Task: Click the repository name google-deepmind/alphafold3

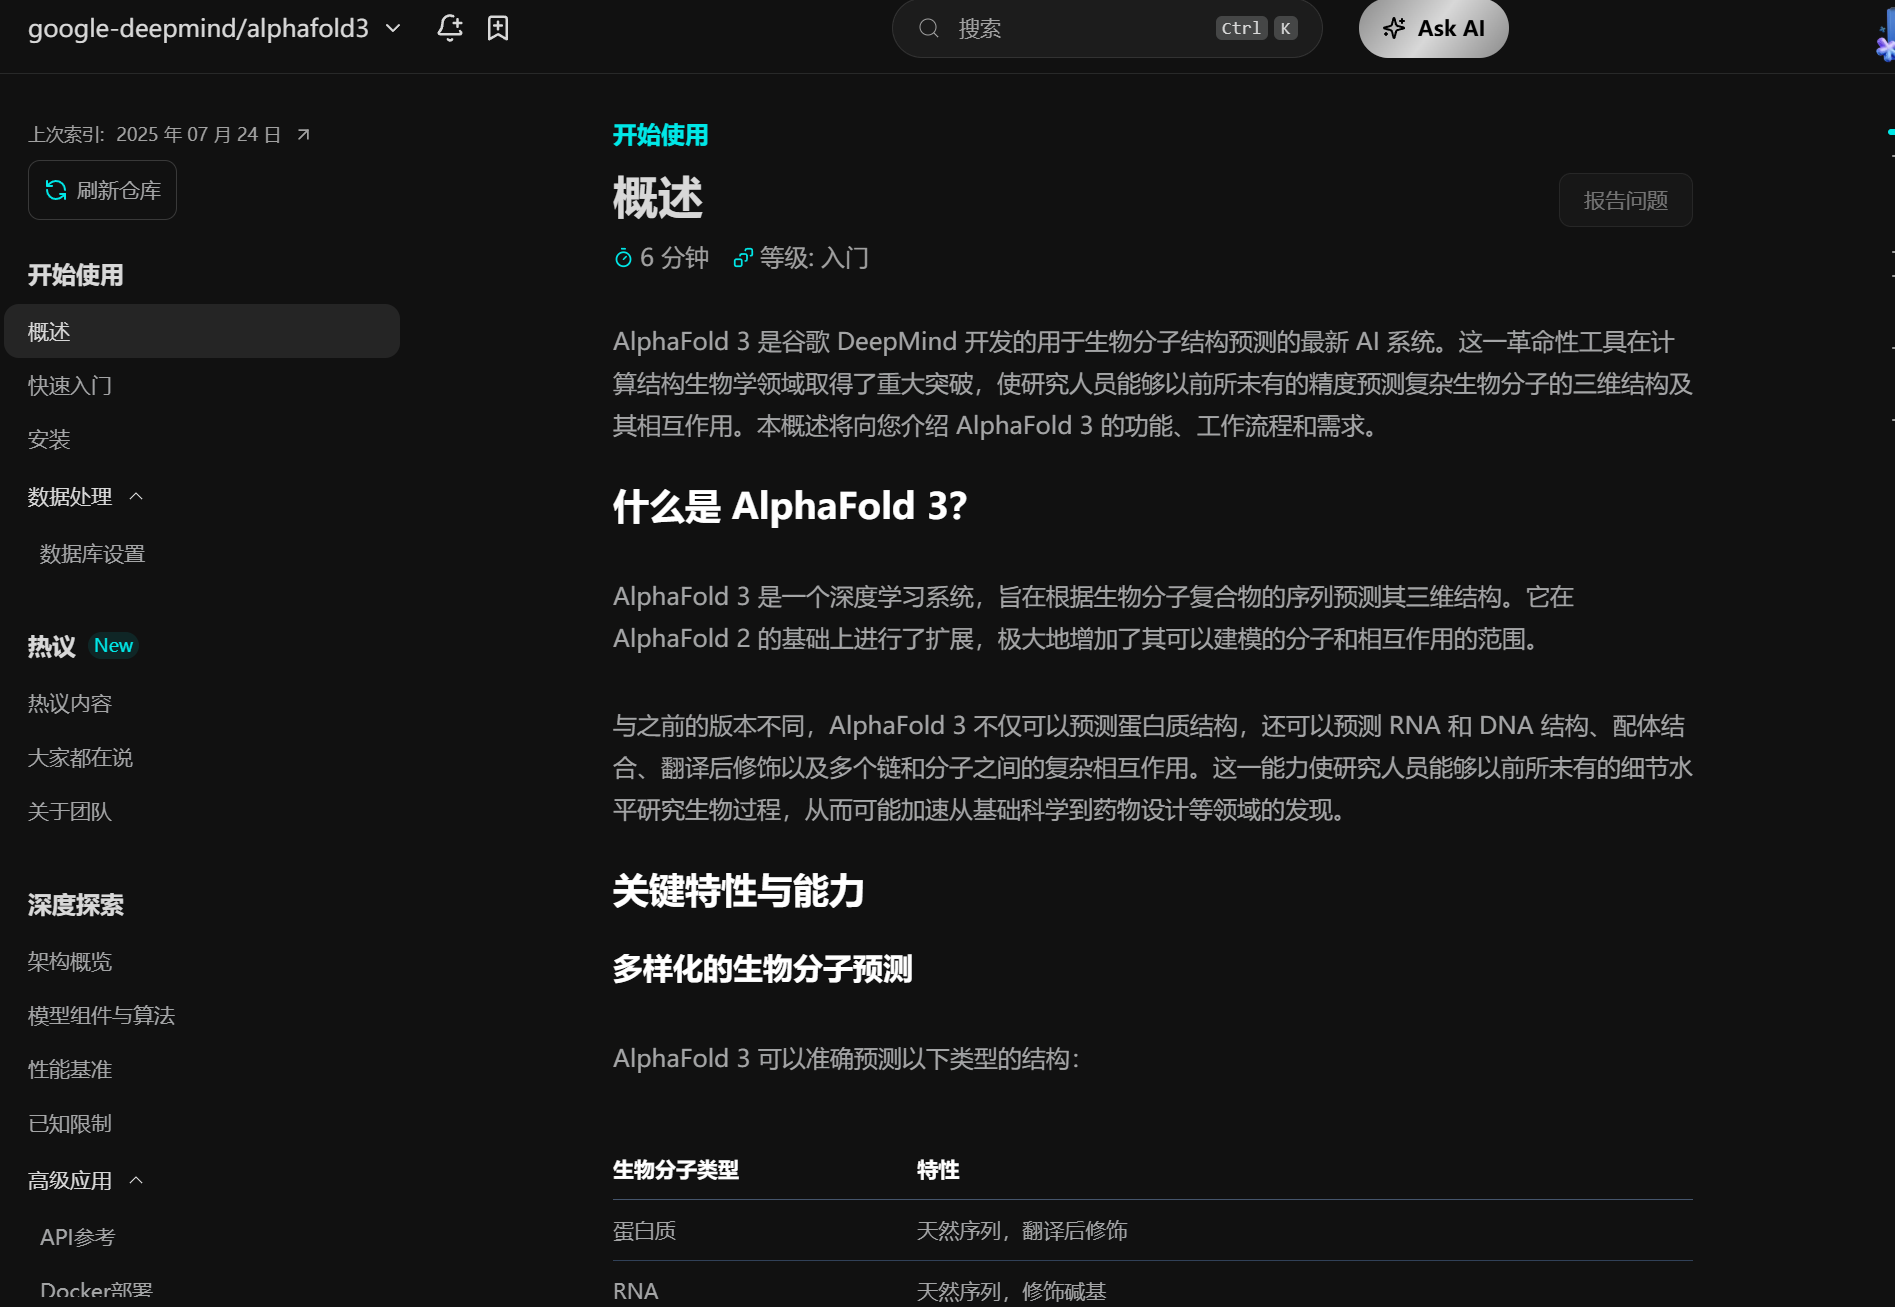Action: pos(198,28)
